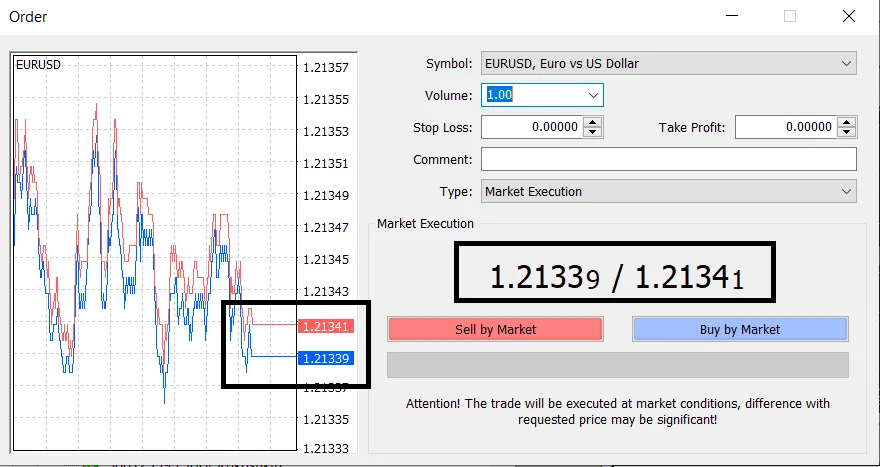This screenshot has width=880, height=467.
Task: Decrease Take Profit with the down arrow
Action: [847, 133]
